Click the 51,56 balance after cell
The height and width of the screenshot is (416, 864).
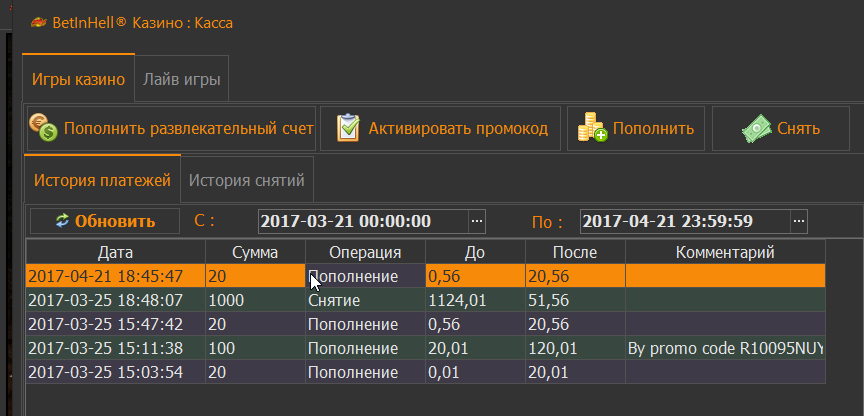(x=575, y=300)
